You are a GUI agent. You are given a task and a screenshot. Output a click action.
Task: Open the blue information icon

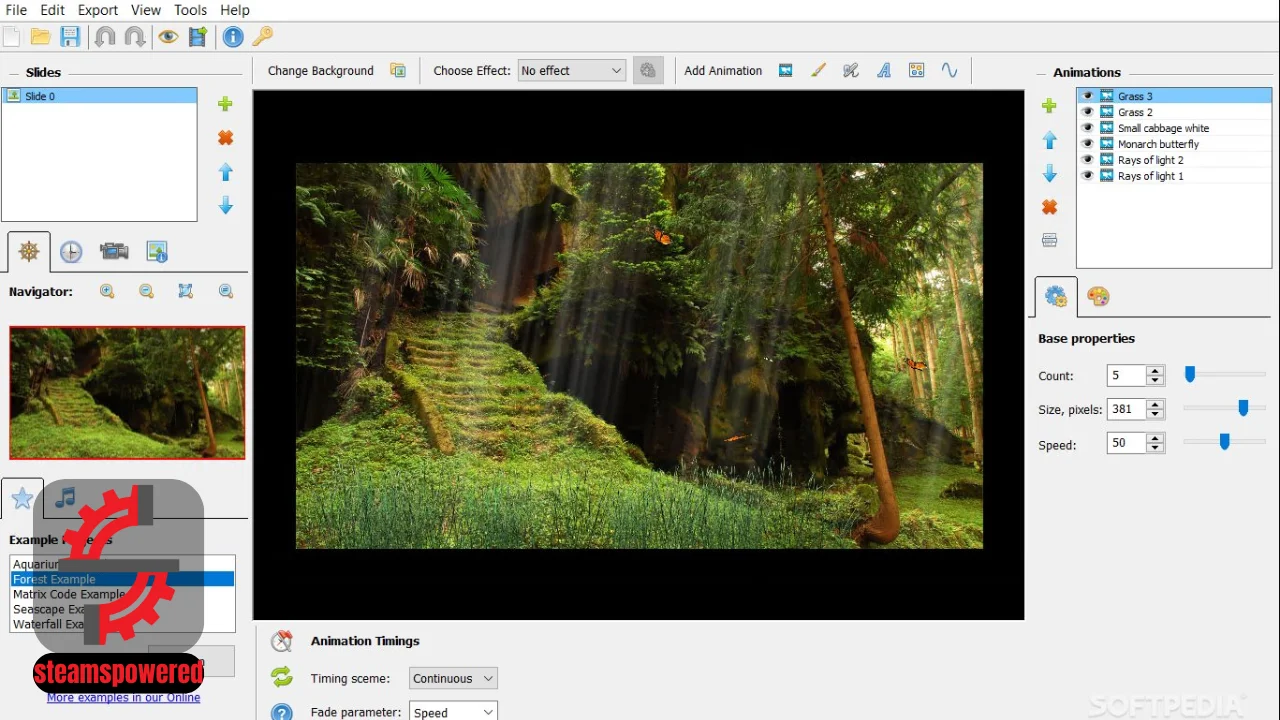click(233, 37)
